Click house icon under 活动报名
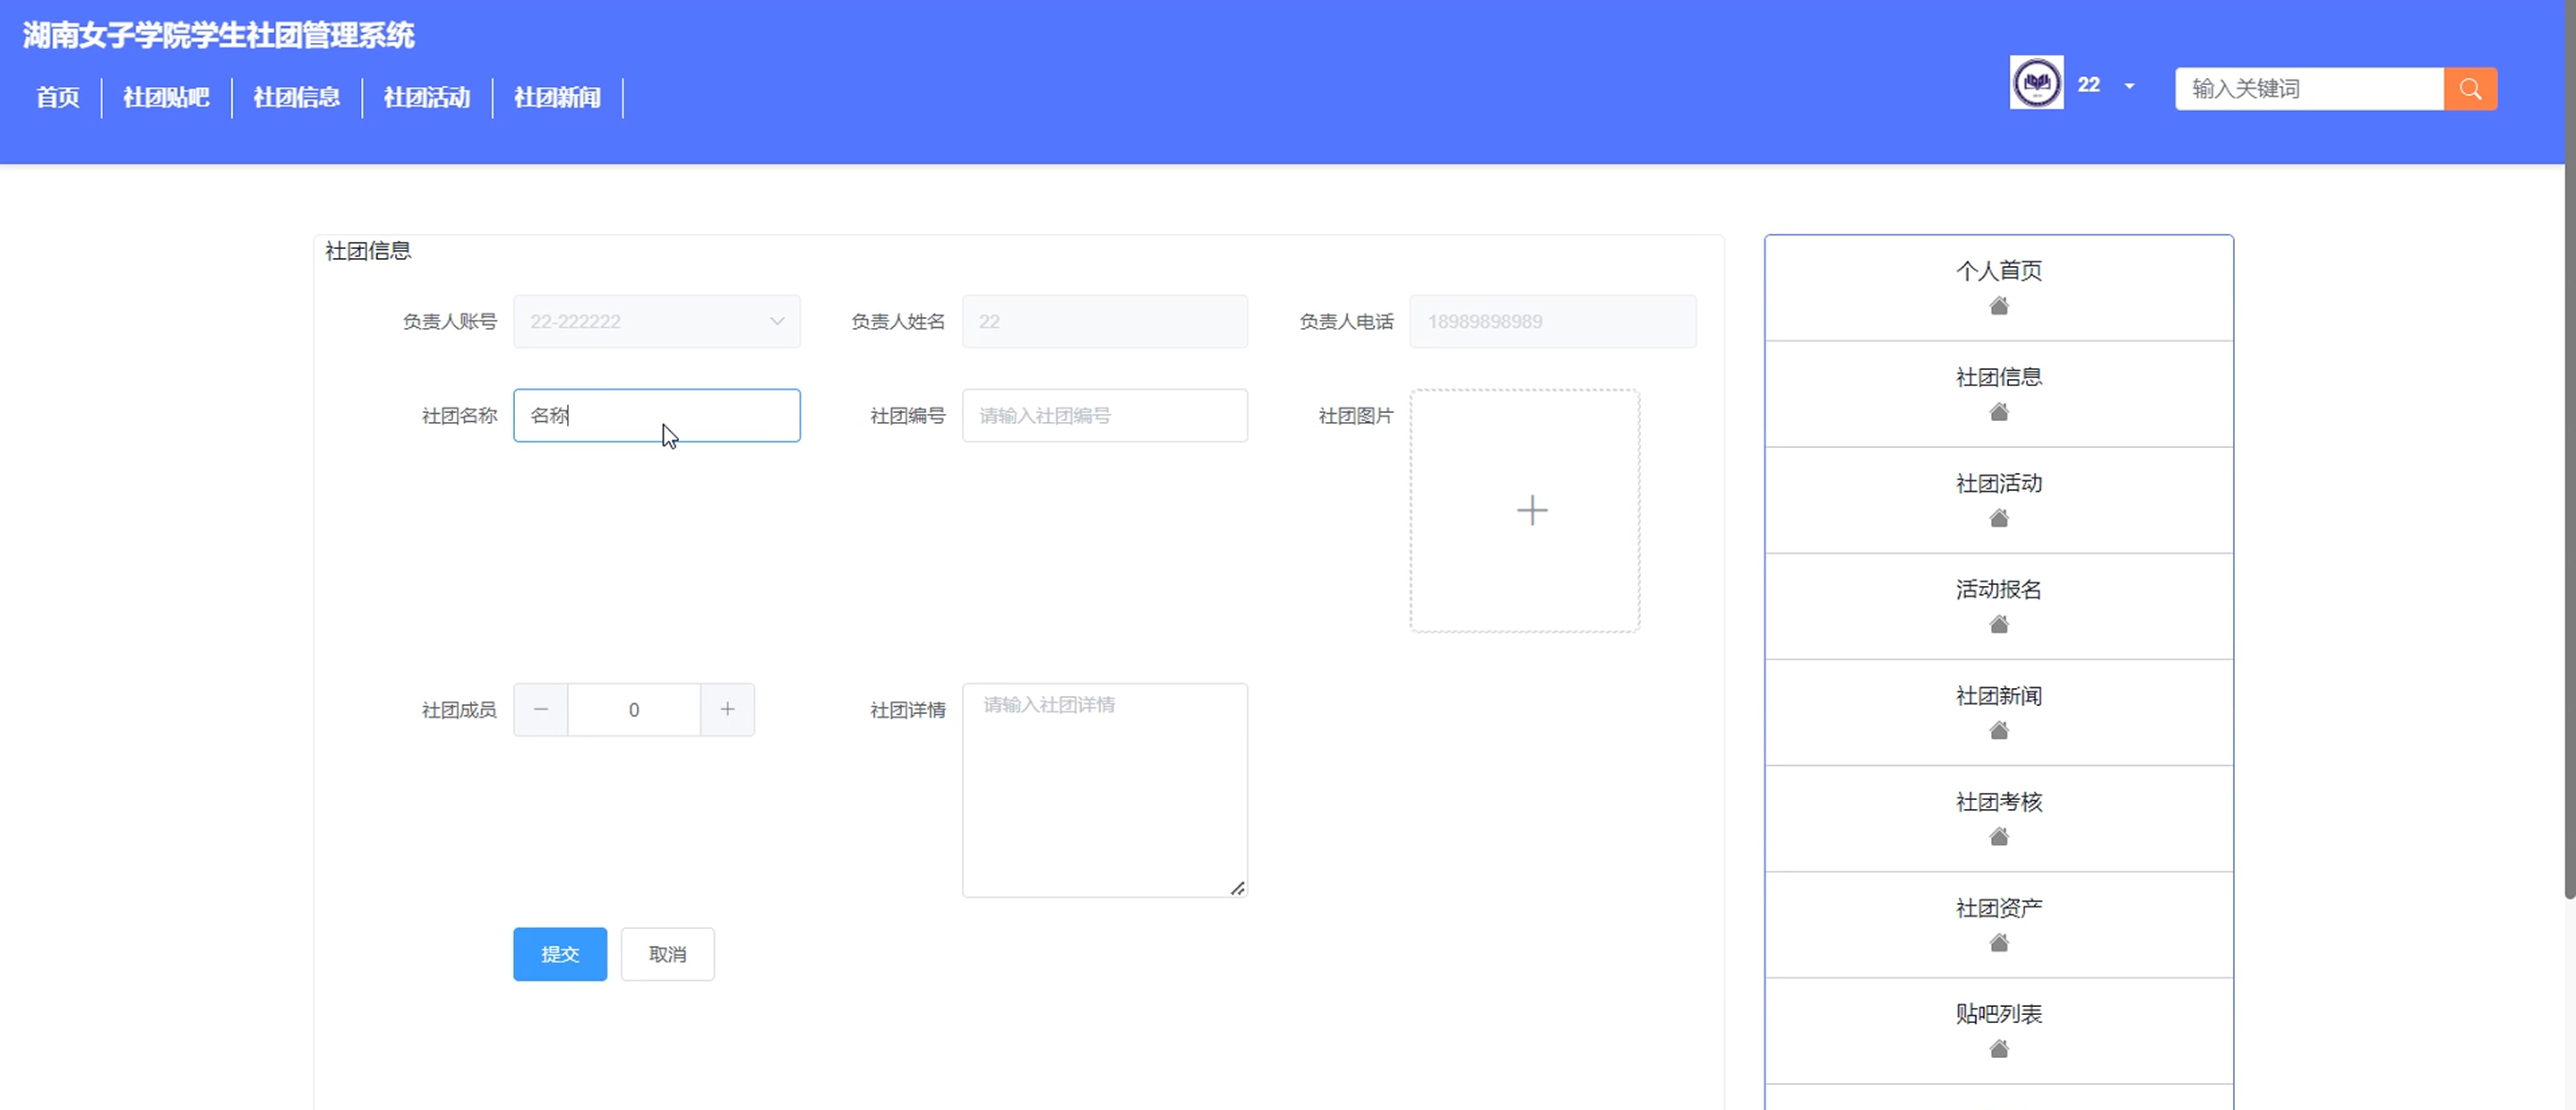Image resolution: width=2576 pixels, height=1110 pixels. pos(1999,624)
